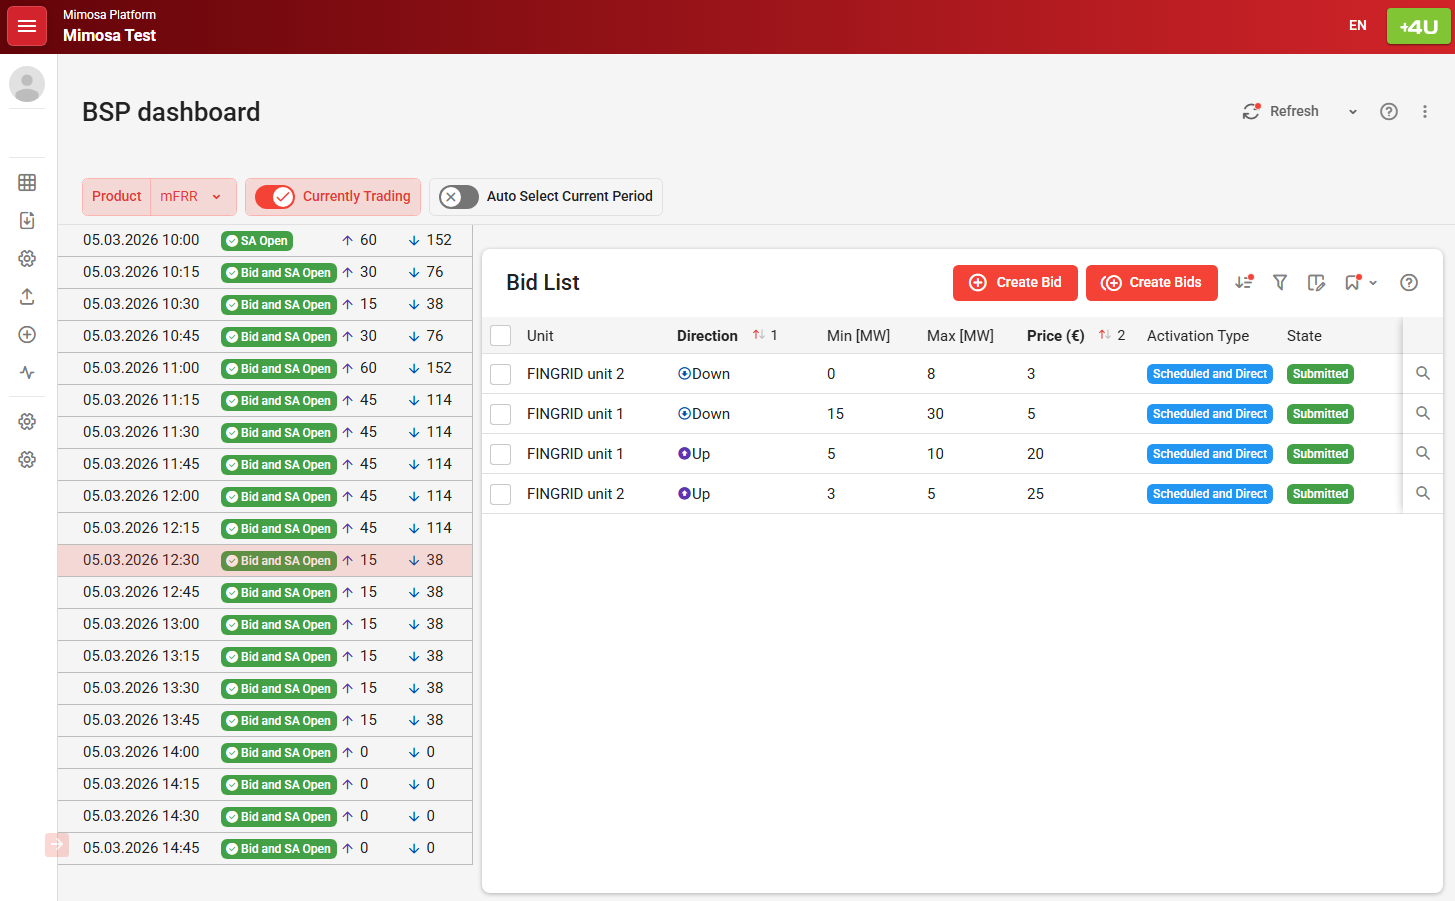The image size is (1455, 901).
Task: Check the select-all checkbox in Bid List header
Action: click(x=500, y=335)
